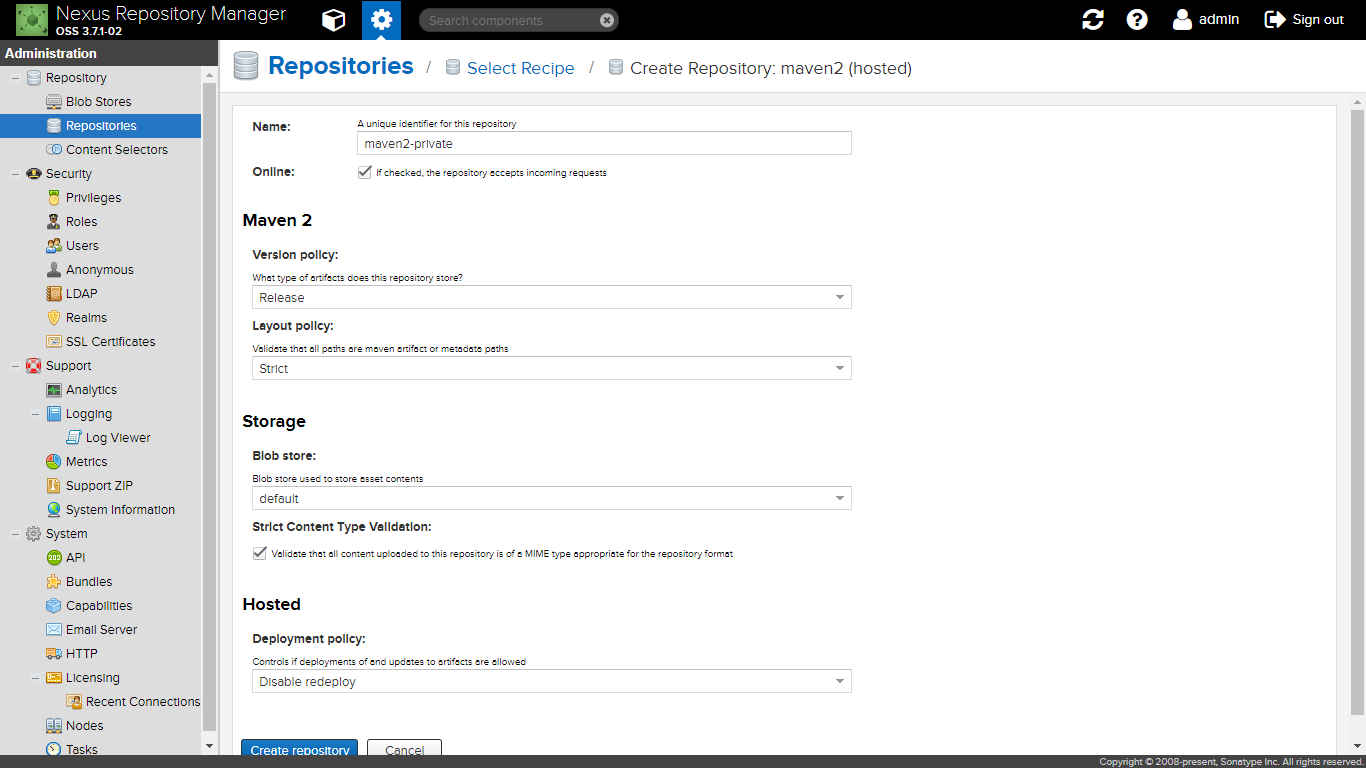This screenshot has width=1366, height=768.
Task: Toggle the Online checkbox
Action: (x=364, y=172)
